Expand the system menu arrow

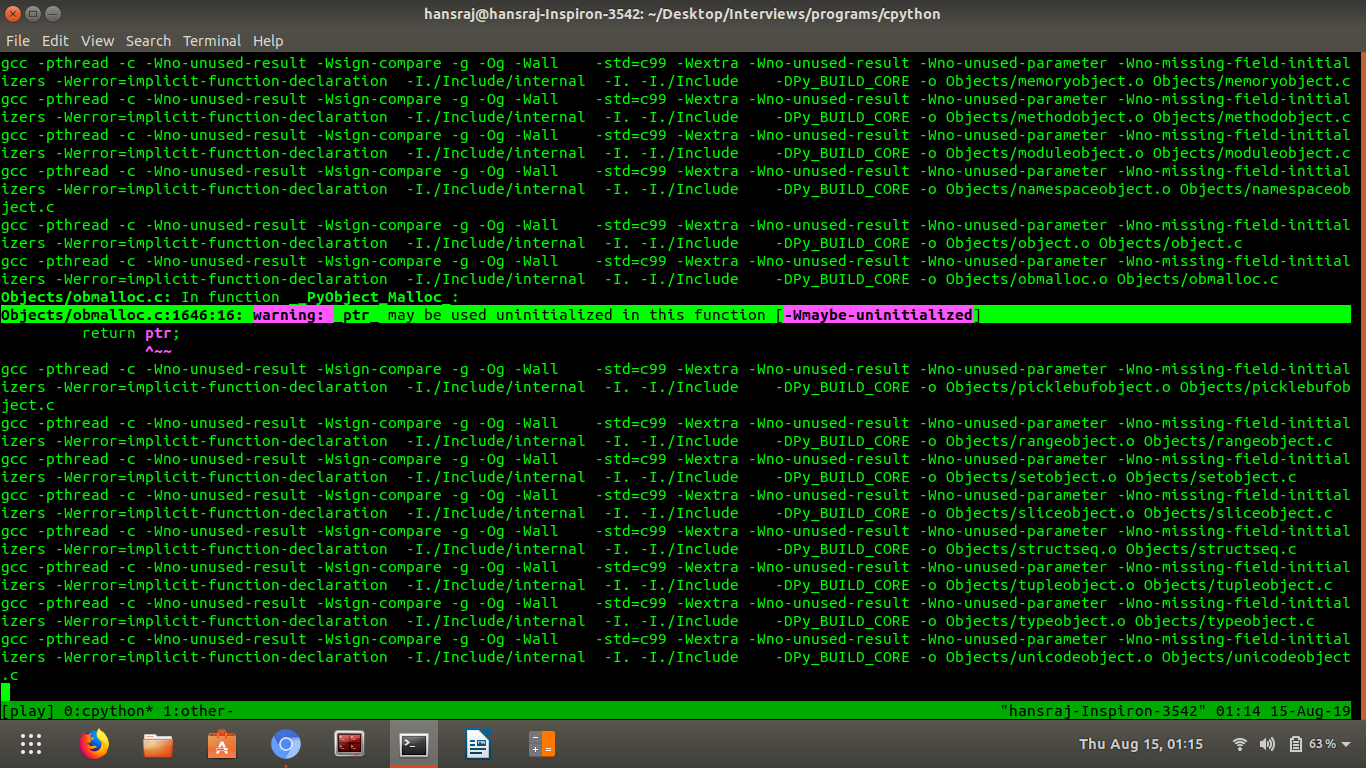[1347, 744]
